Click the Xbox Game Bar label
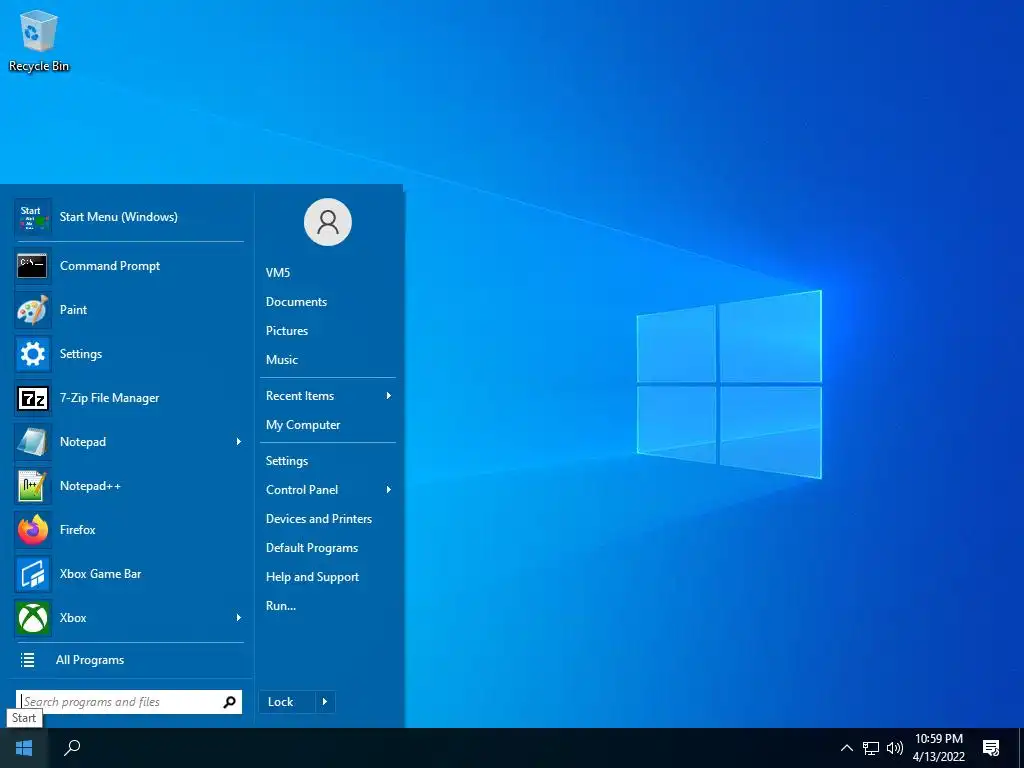 coord(100,574)
